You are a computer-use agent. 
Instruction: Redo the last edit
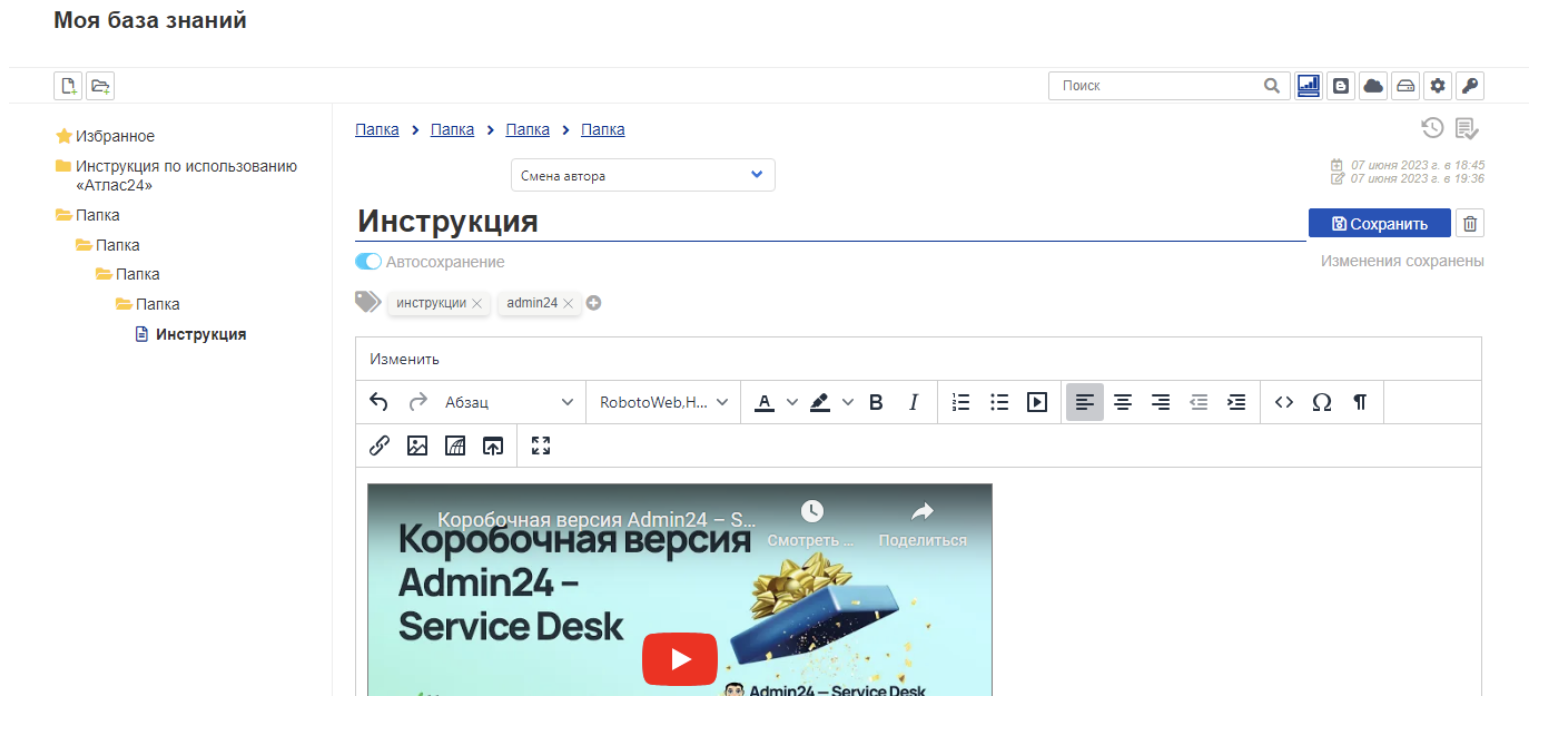tap(418, 402)
